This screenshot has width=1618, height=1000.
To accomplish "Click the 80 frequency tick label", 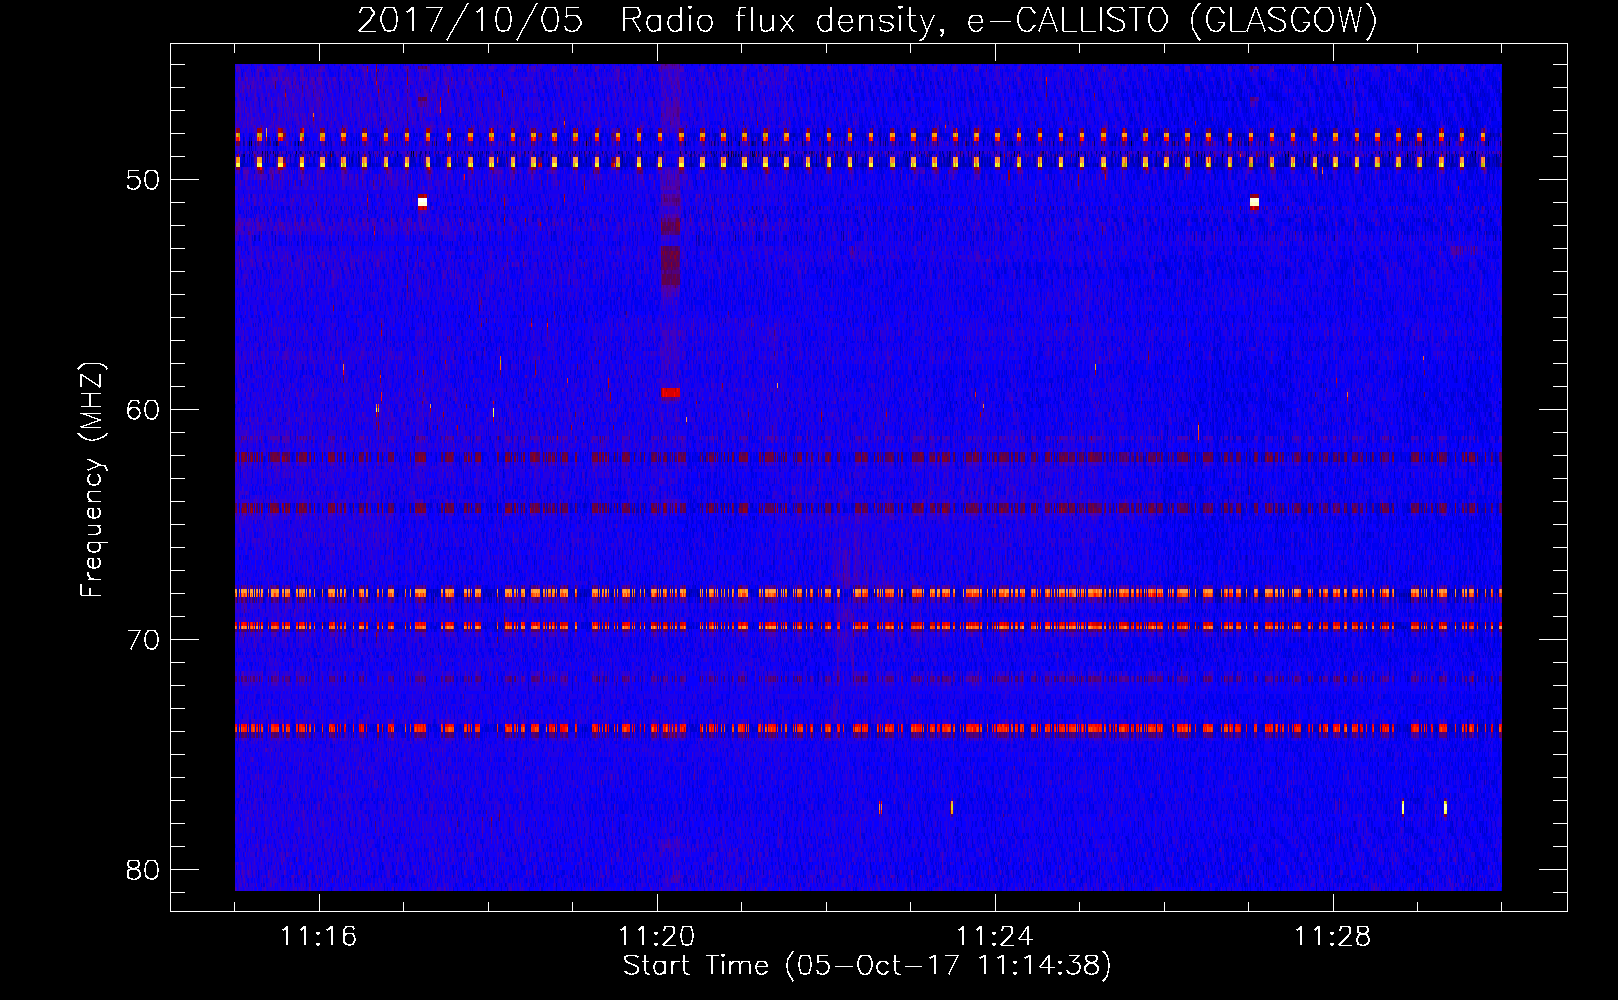I will 143,870.
